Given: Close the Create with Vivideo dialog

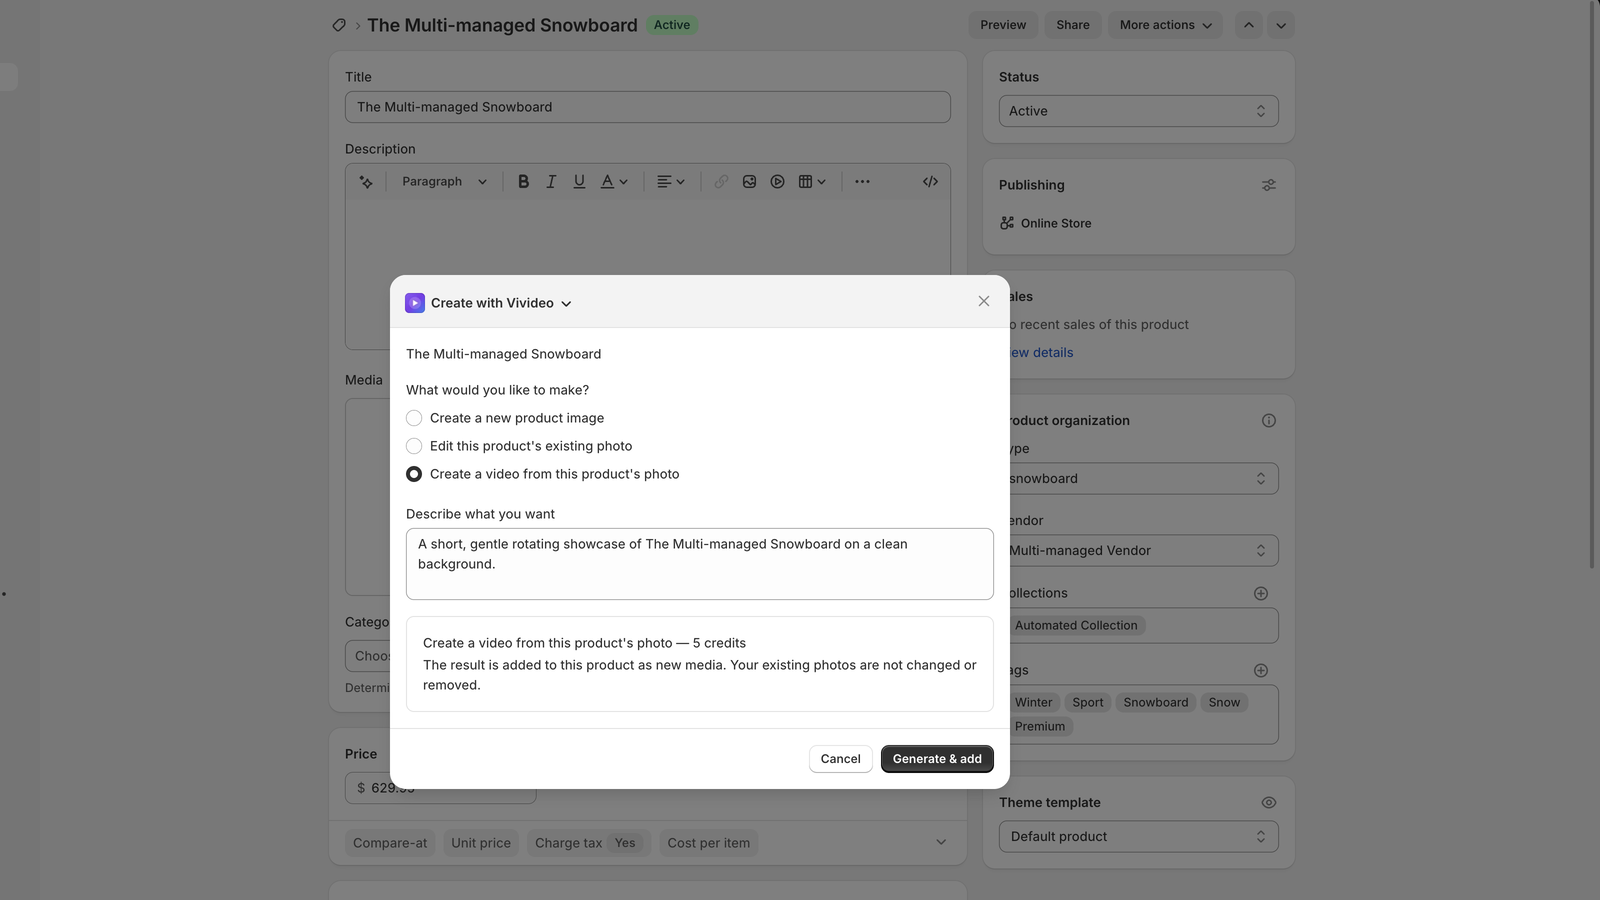Looking at the screenshot, I should point(984,301).
